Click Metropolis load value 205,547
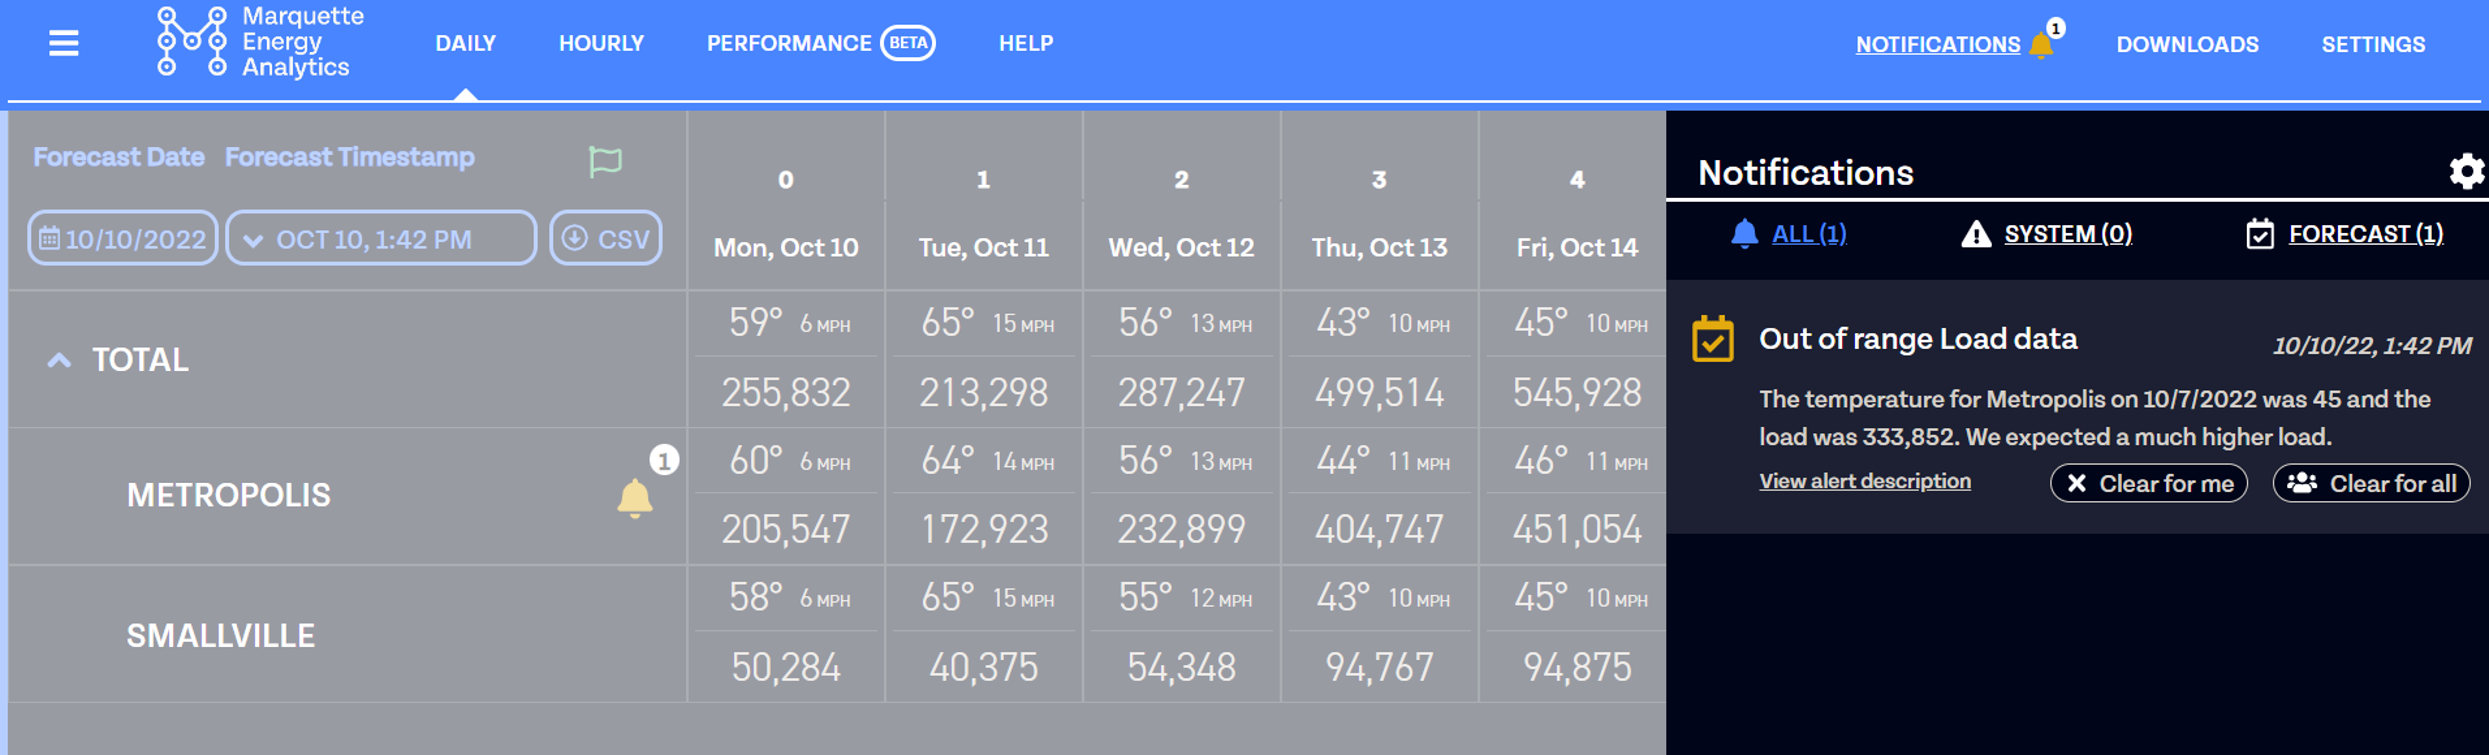 coord(786,530)
